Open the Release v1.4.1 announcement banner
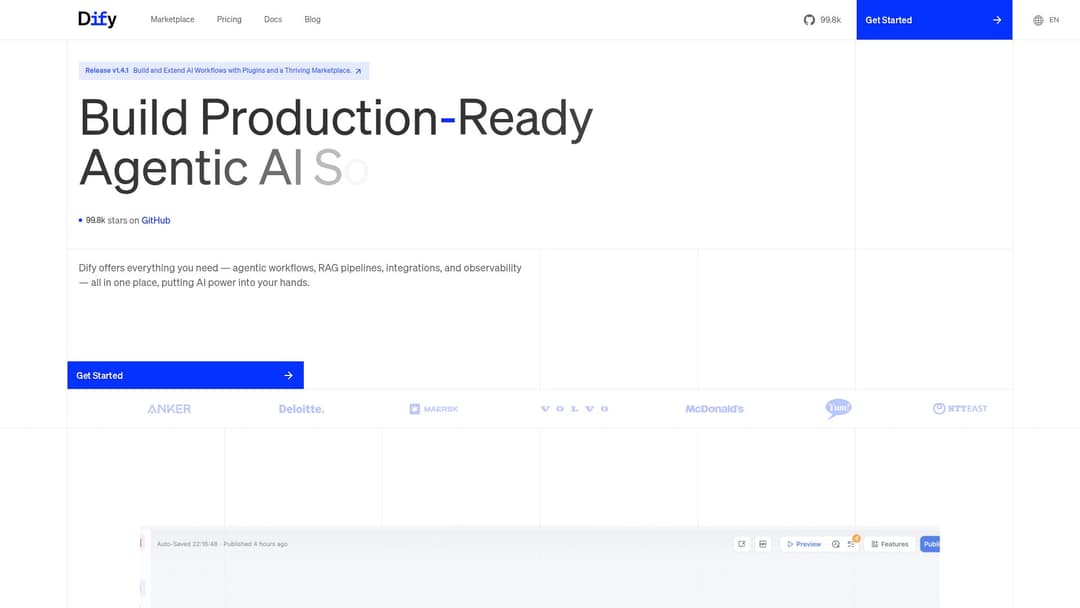This screenshot has width=1080, height=608. [224, 71]
